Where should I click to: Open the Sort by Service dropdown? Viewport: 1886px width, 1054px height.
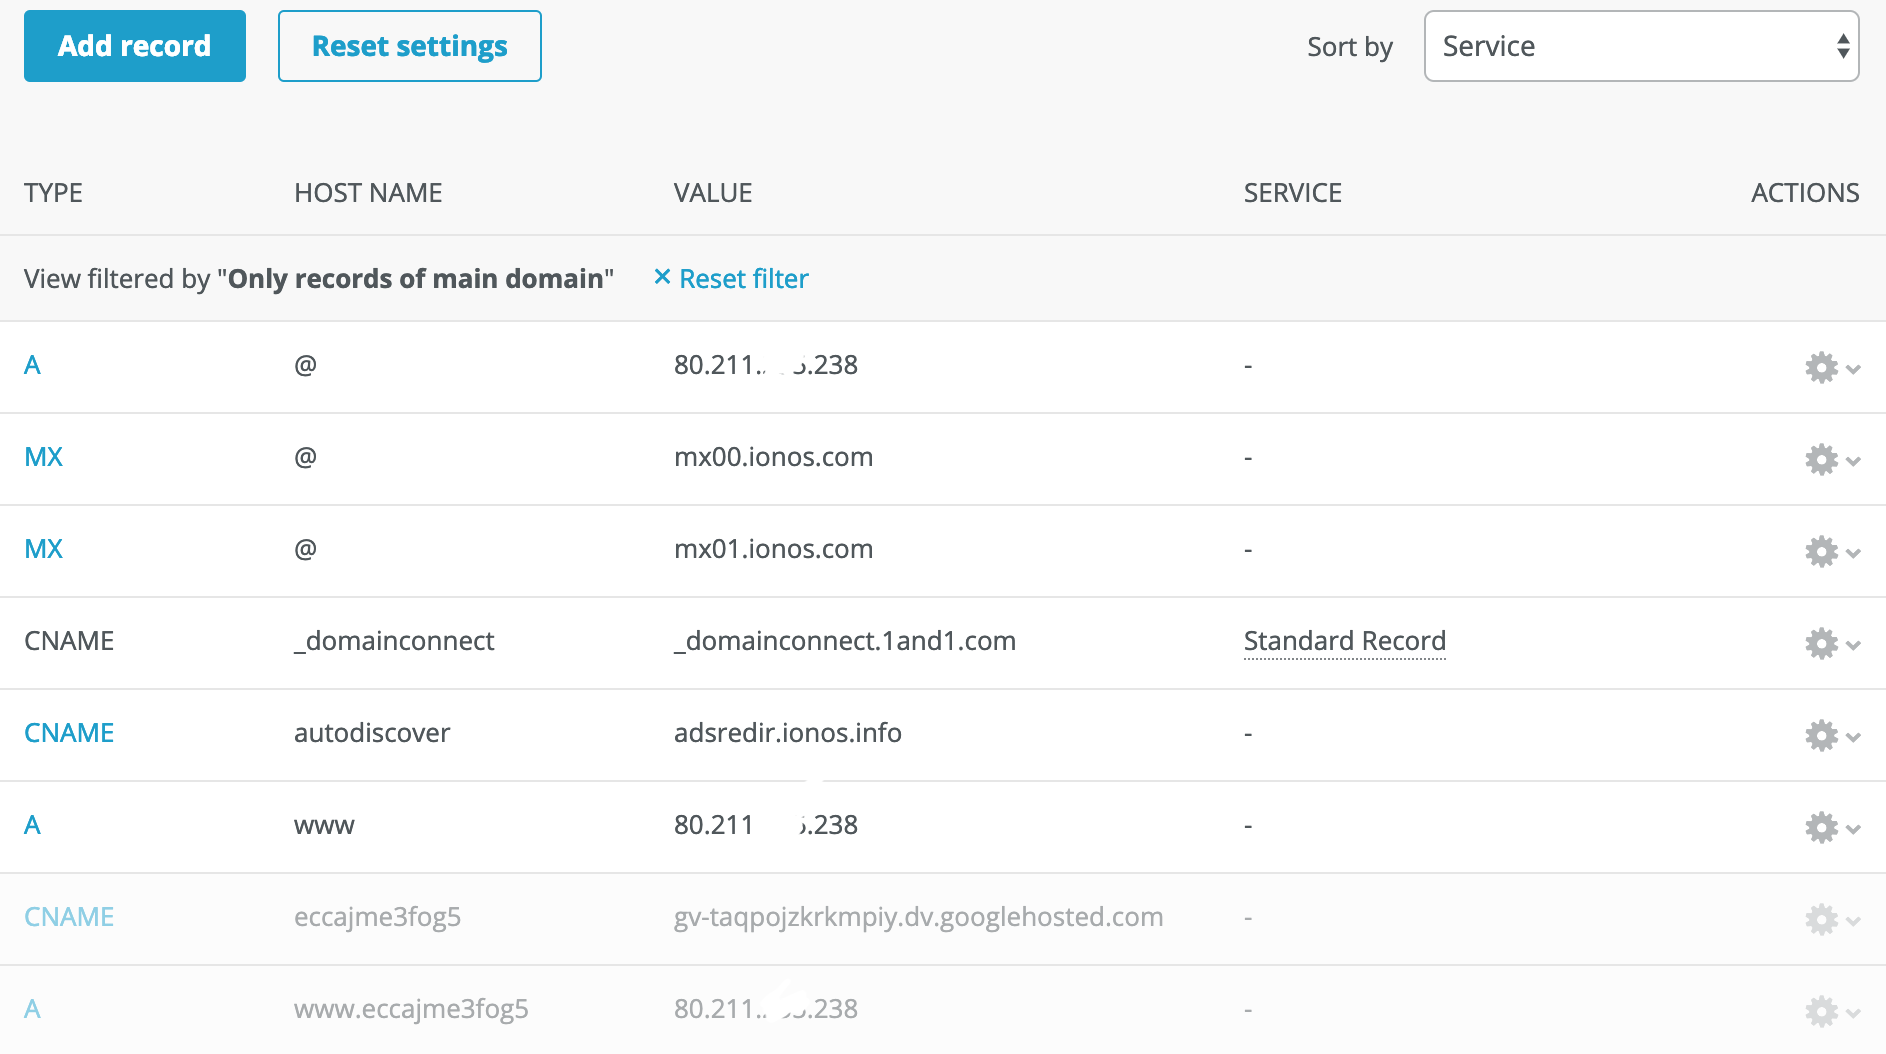1641,46
